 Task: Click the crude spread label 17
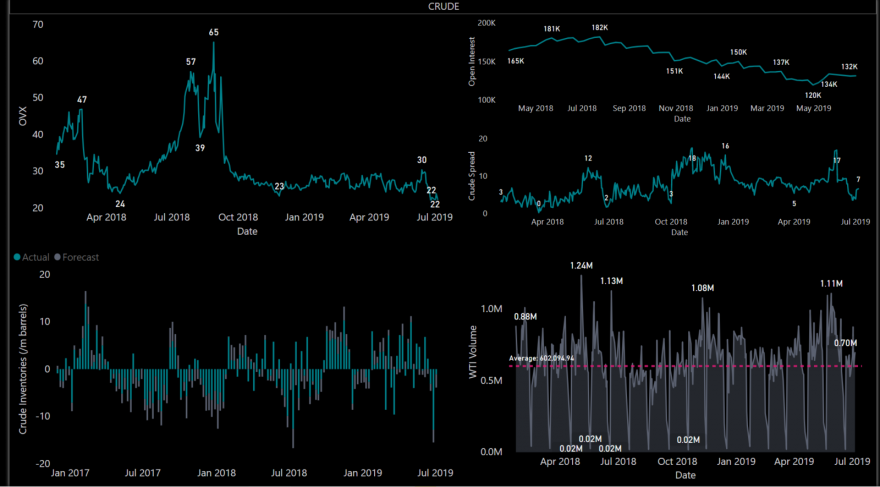[837, 160]
